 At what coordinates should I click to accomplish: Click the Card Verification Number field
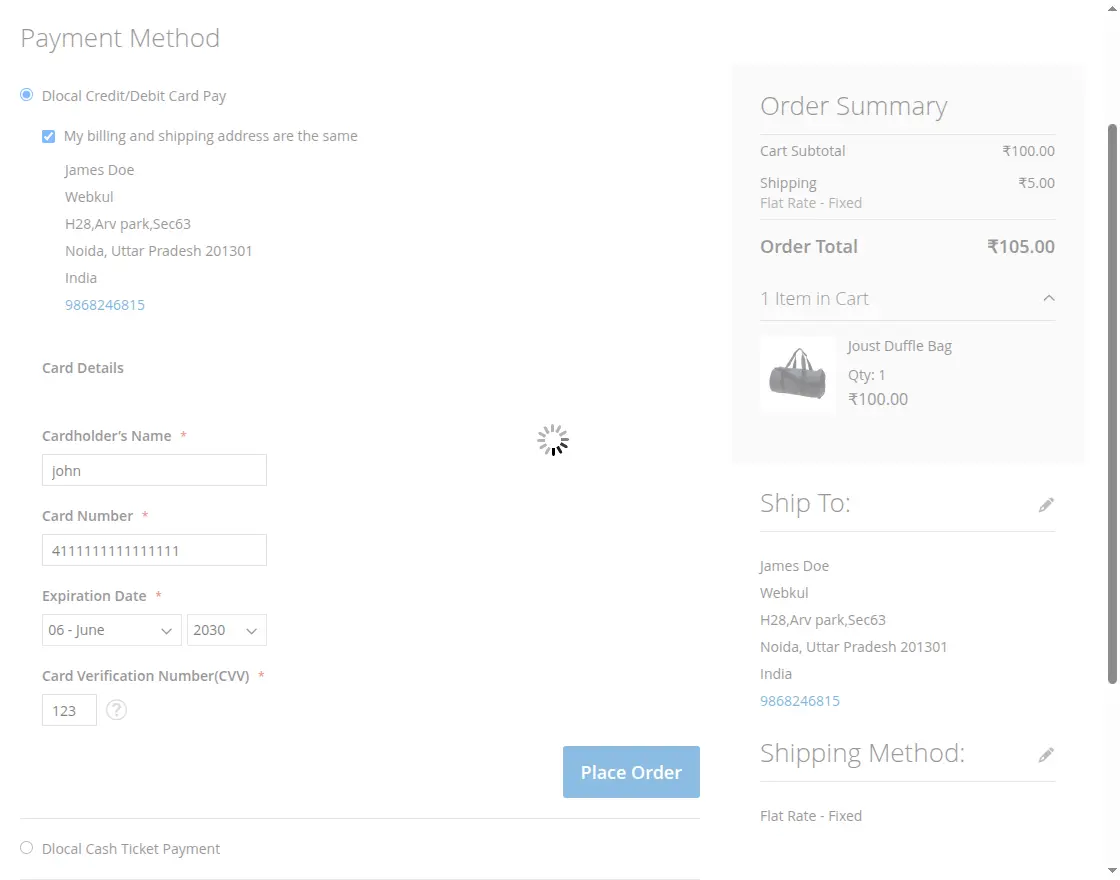(69, 710)
